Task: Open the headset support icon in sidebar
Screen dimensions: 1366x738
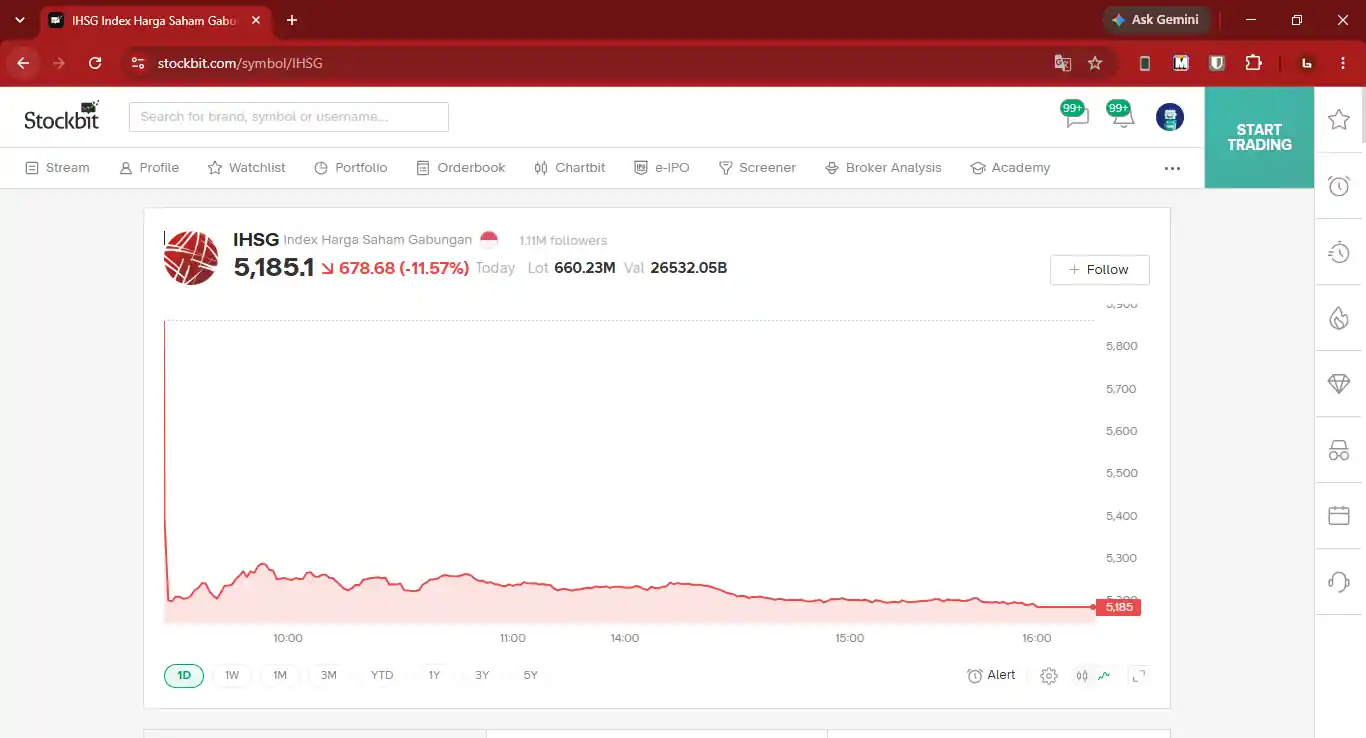Action: [1339, 582]
